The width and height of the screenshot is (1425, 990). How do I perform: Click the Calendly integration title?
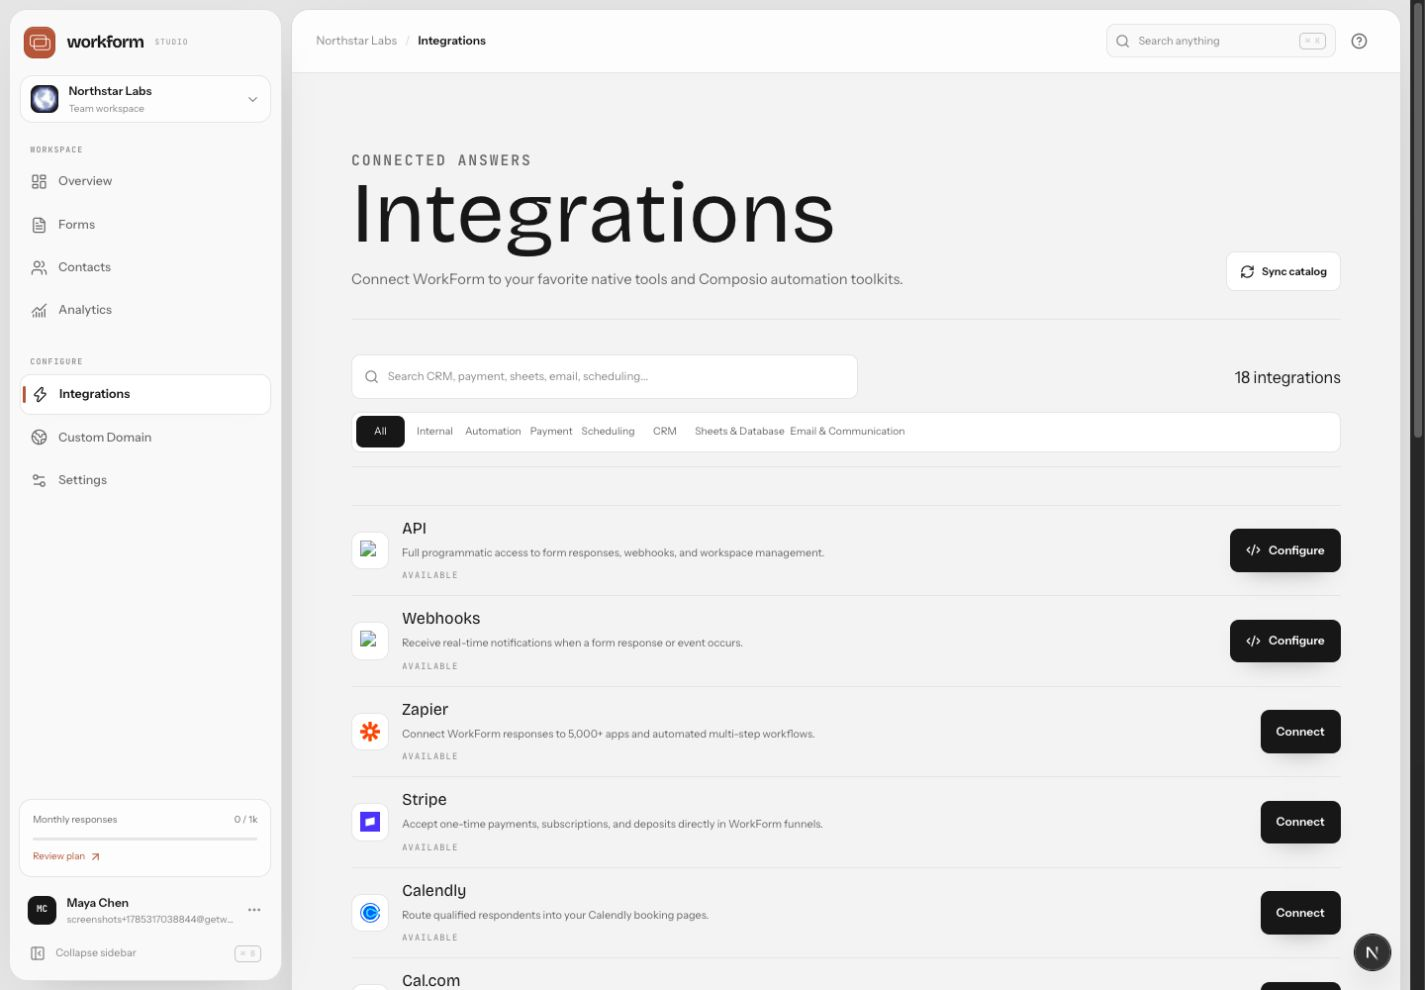[434, 891]
